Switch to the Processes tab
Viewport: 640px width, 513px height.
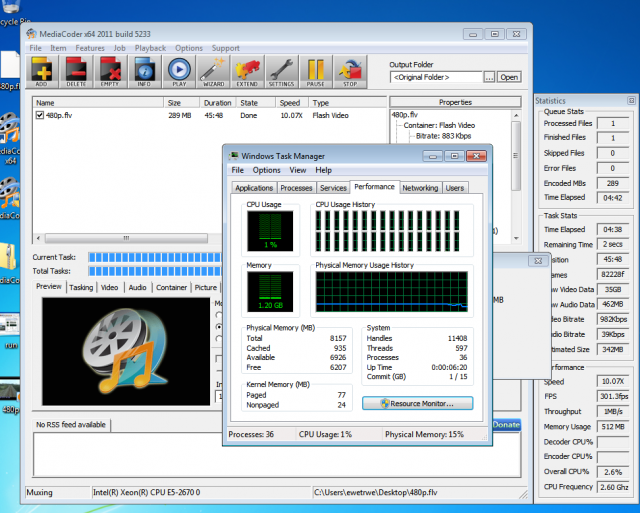point(296,188)
